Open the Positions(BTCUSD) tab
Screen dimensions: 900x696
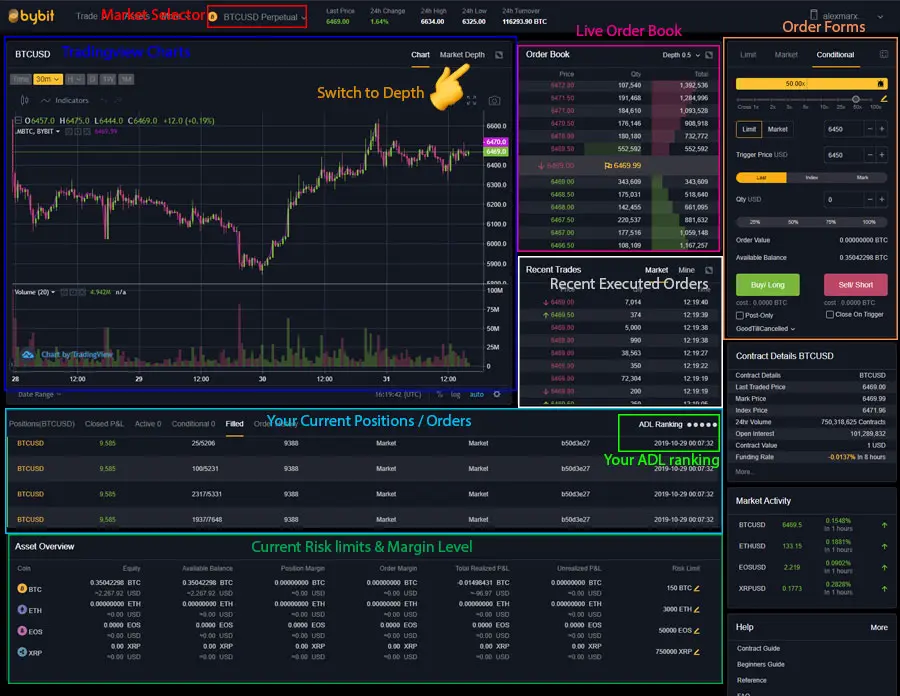click(42, 424)
